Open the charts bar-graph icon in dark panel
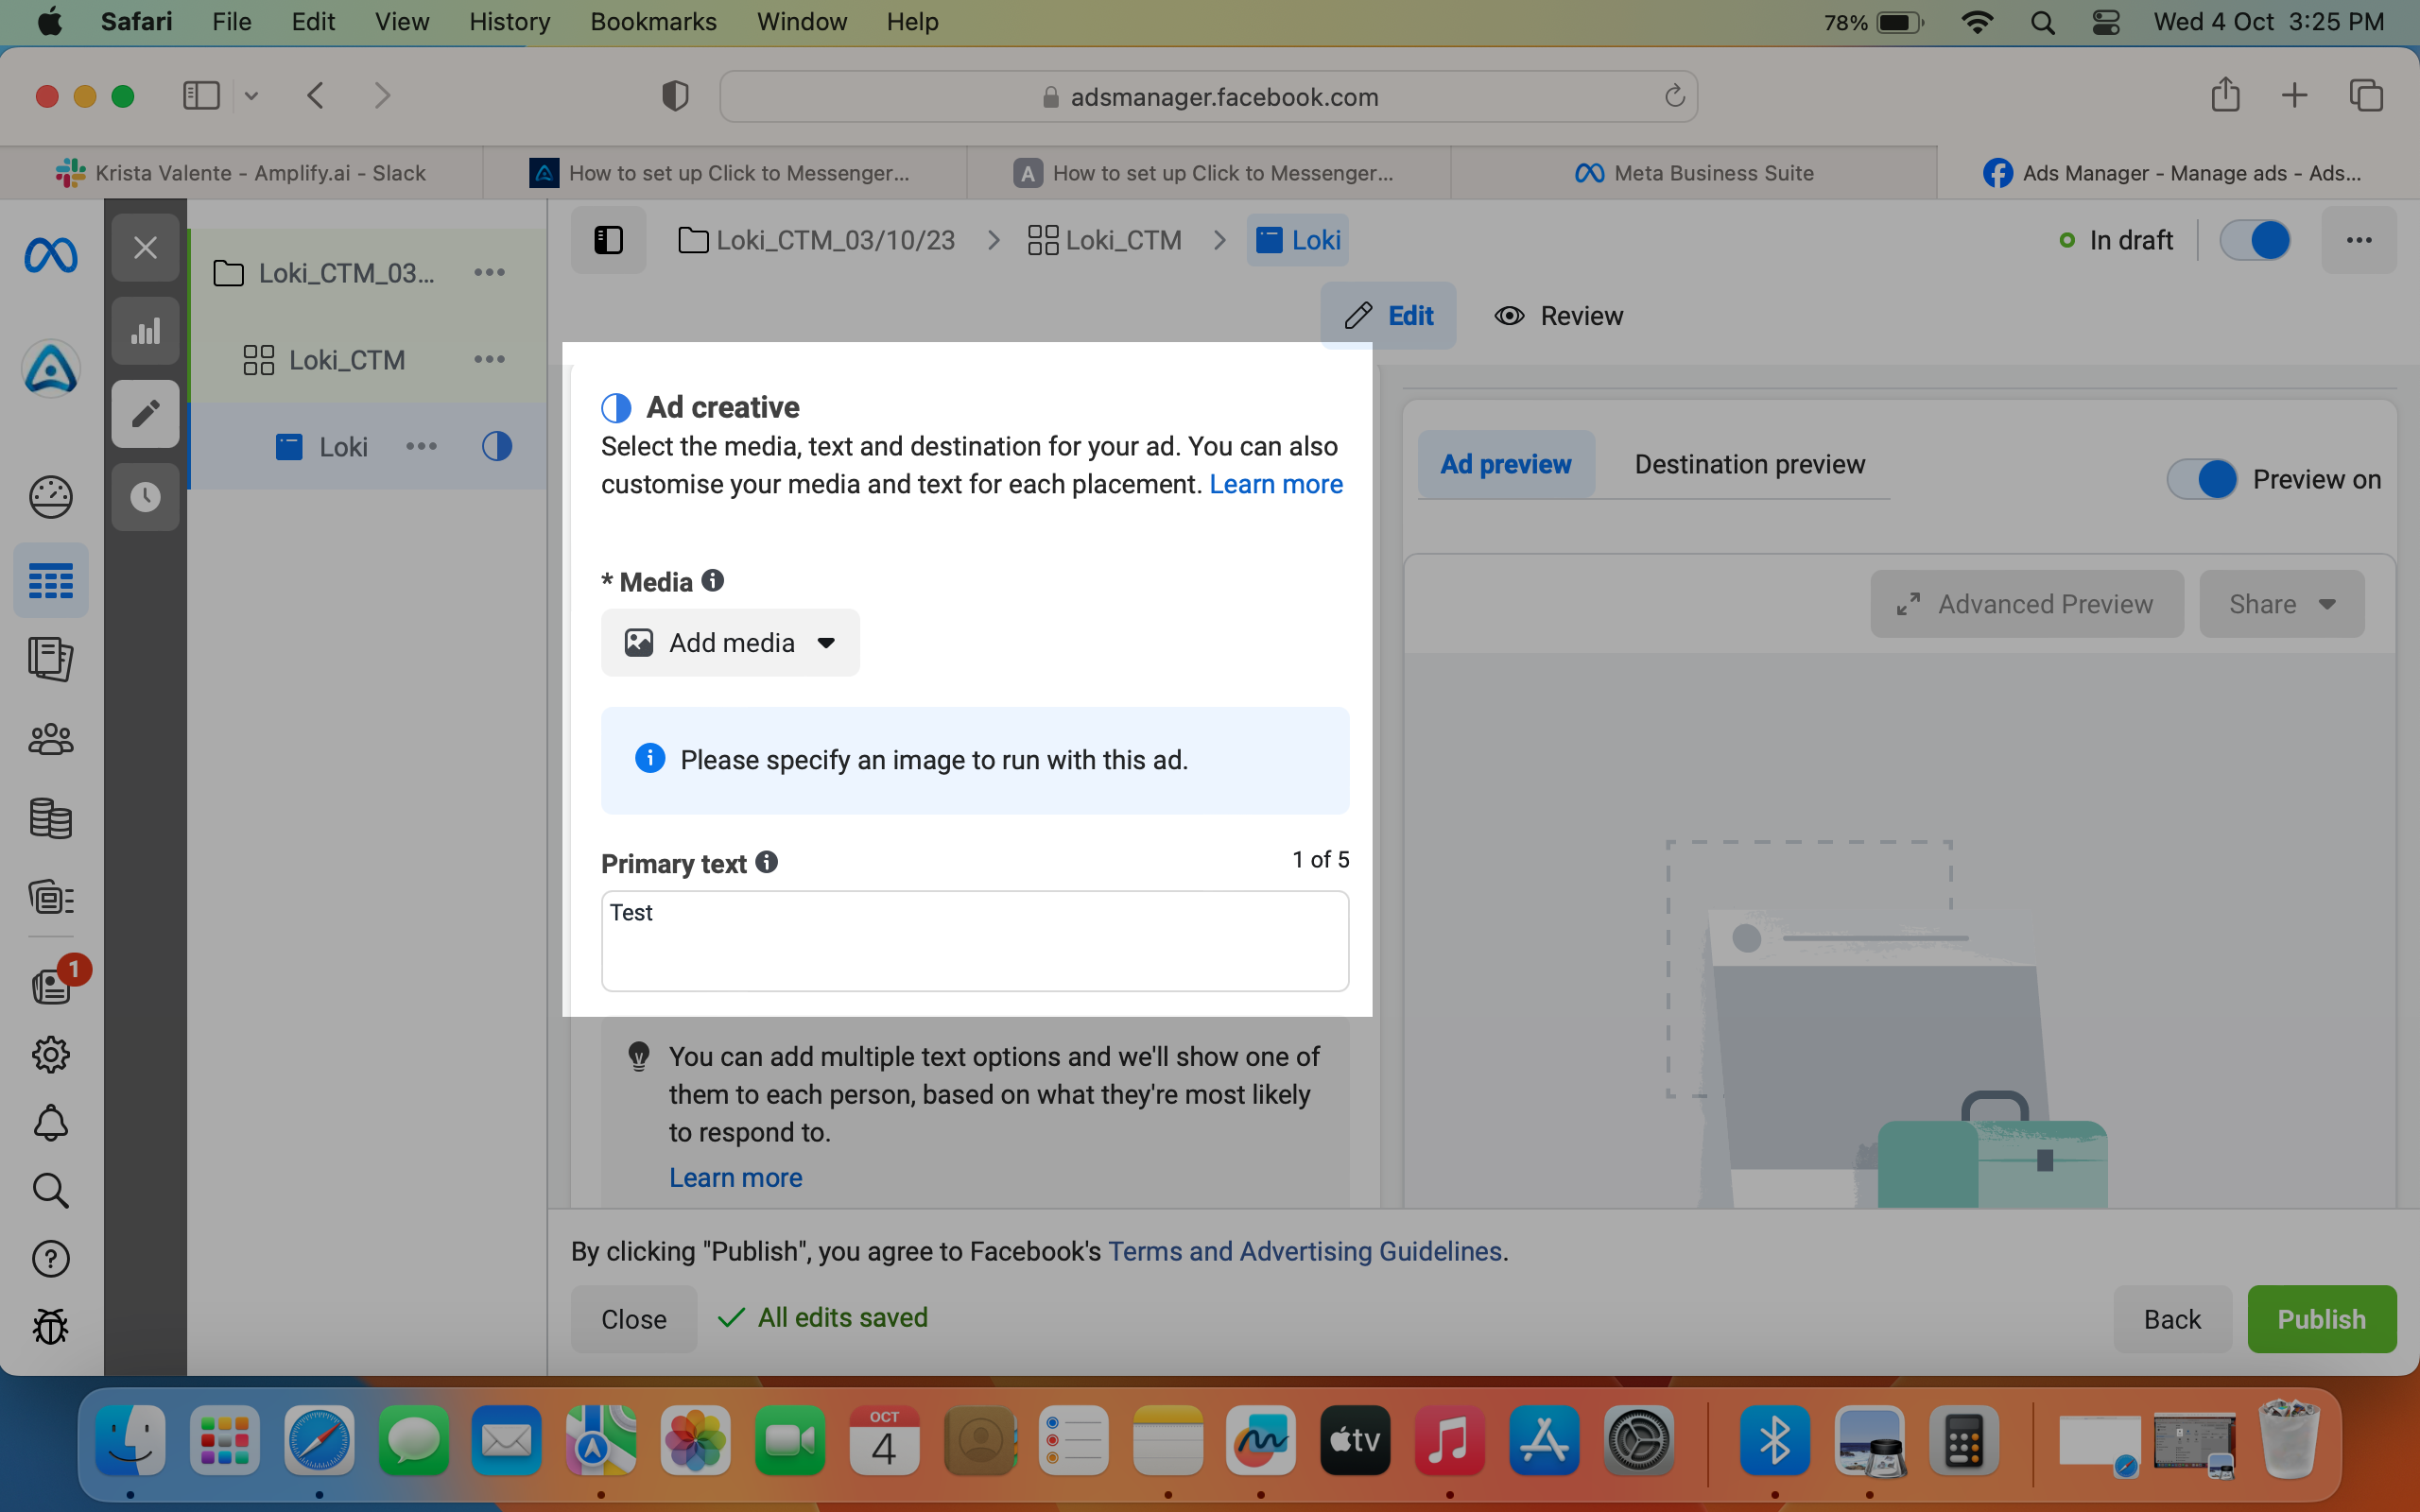2420x1512 pixels. tap(145, 331)
